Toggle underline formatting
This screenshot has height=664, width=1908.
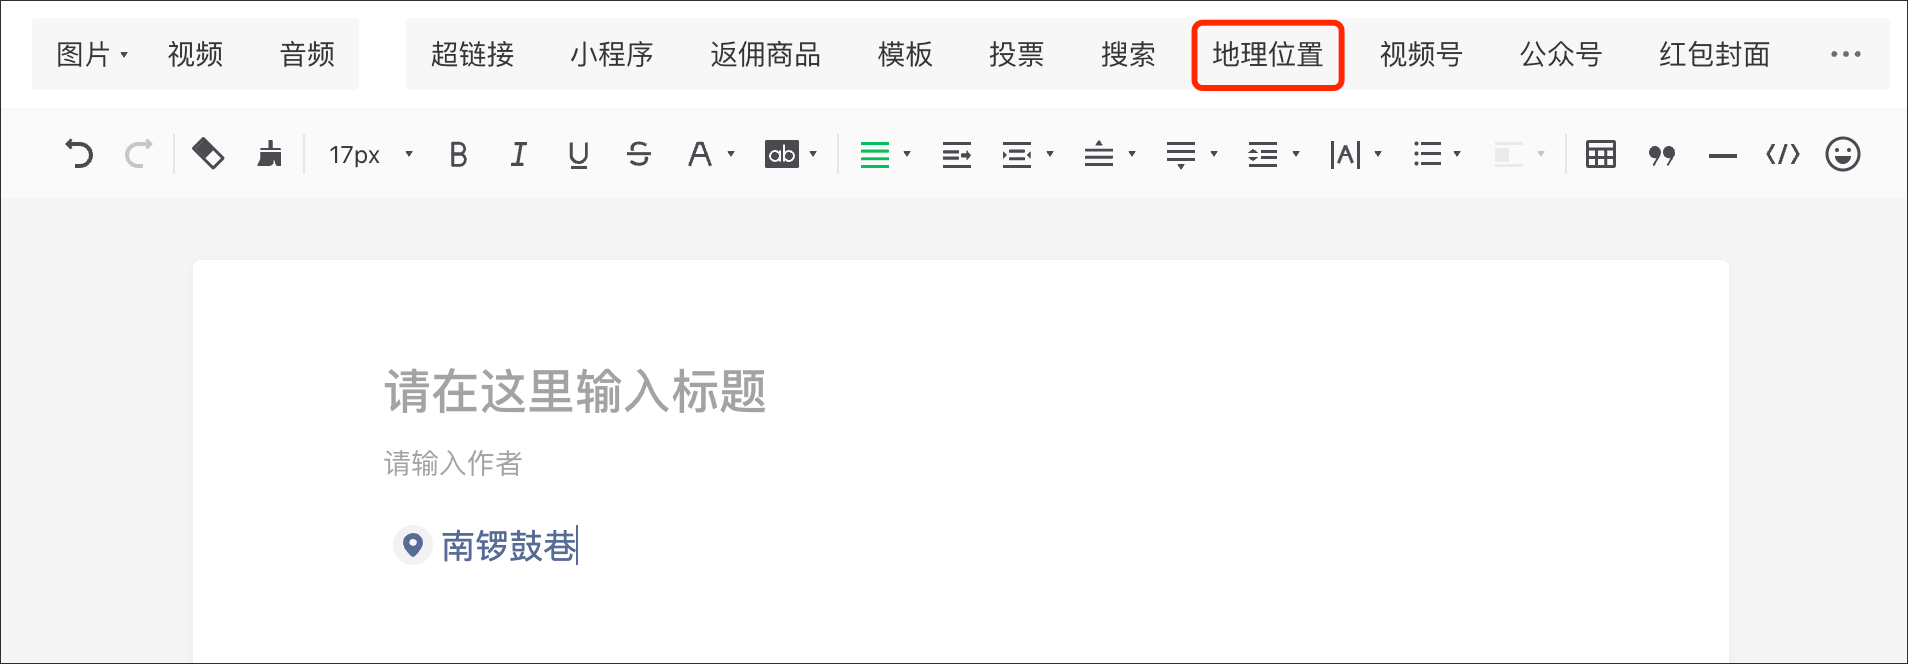click(x=578, y=154)
